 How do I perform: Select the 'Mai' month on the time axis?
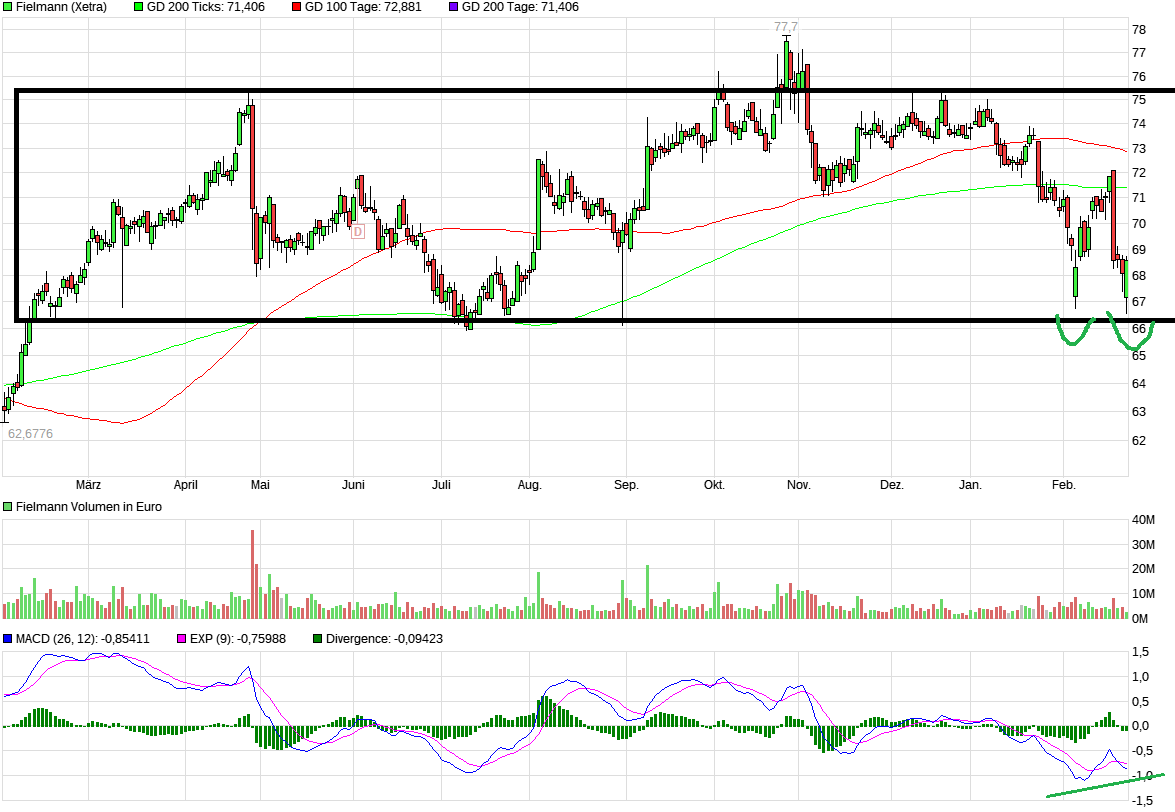(260, 486)
